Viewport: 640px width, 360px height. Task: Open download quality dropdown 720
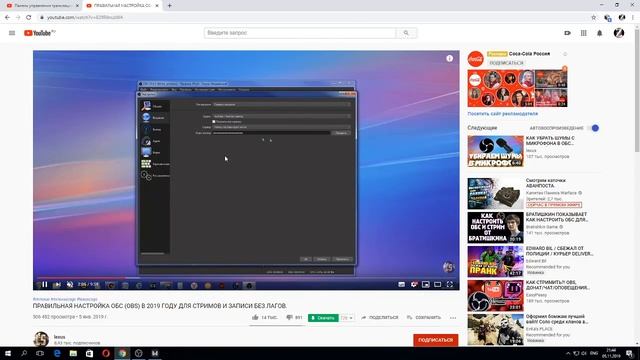(x=347, y=318)
